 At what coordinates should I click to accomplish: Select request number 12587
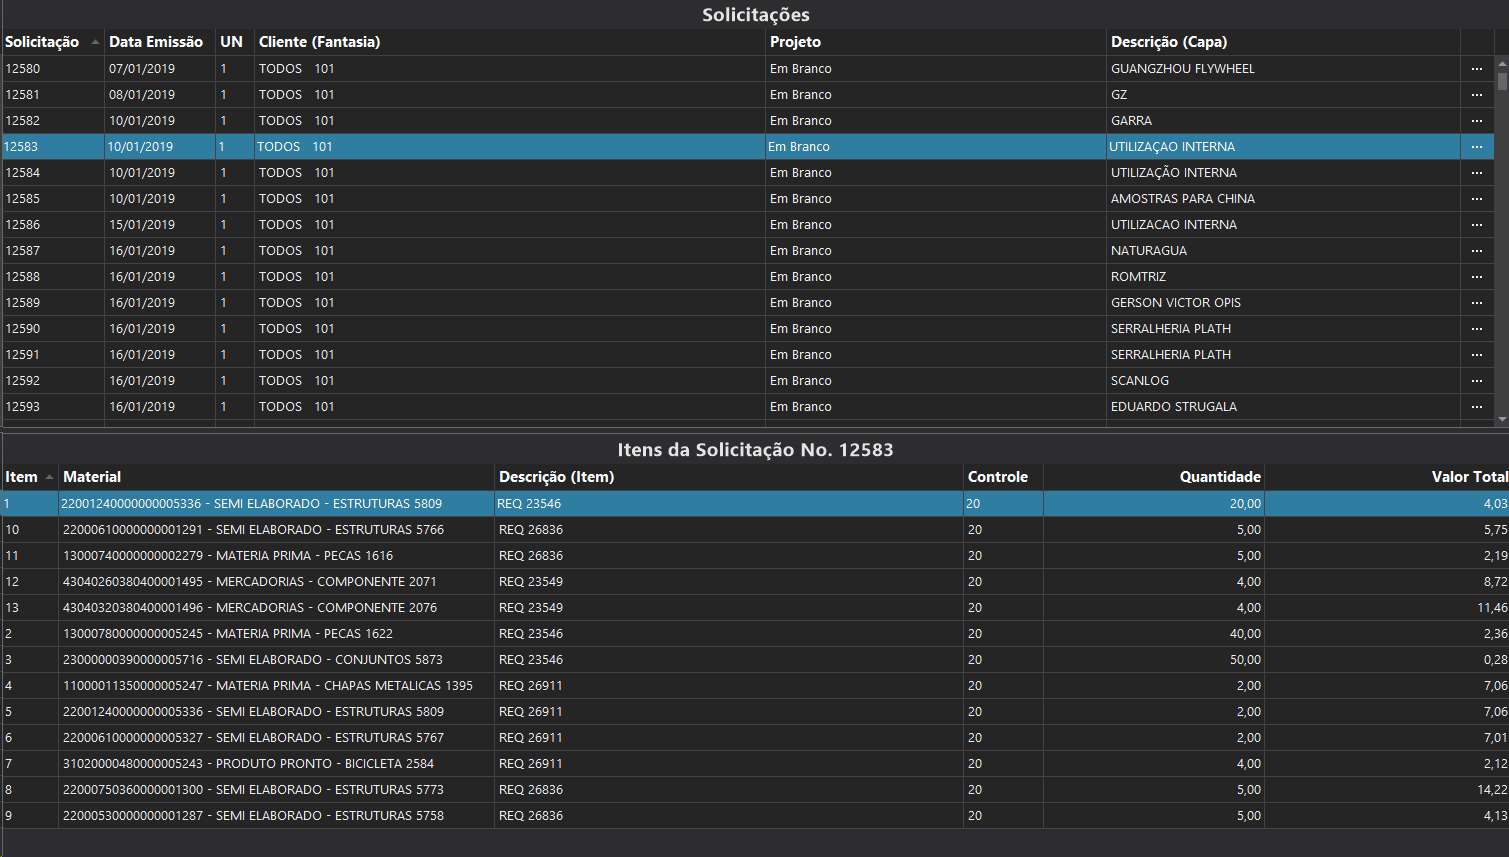[x=23, y=251]
